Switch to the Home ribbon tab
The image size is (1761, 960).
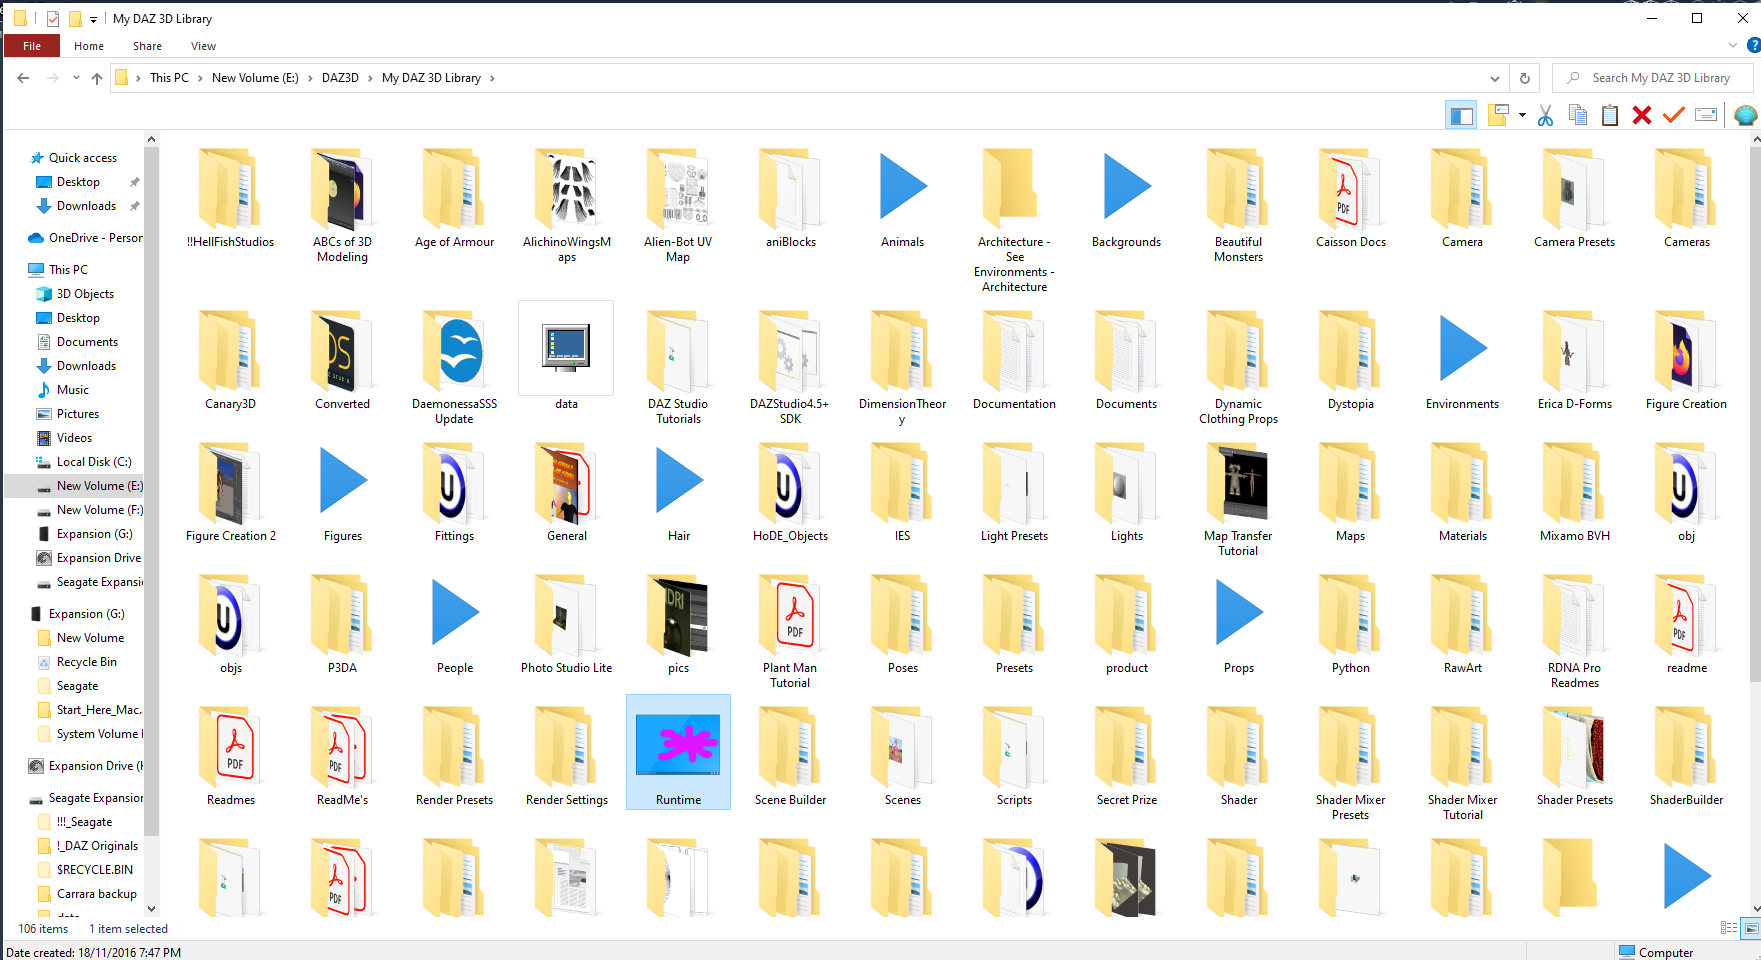tap(89, 46)
